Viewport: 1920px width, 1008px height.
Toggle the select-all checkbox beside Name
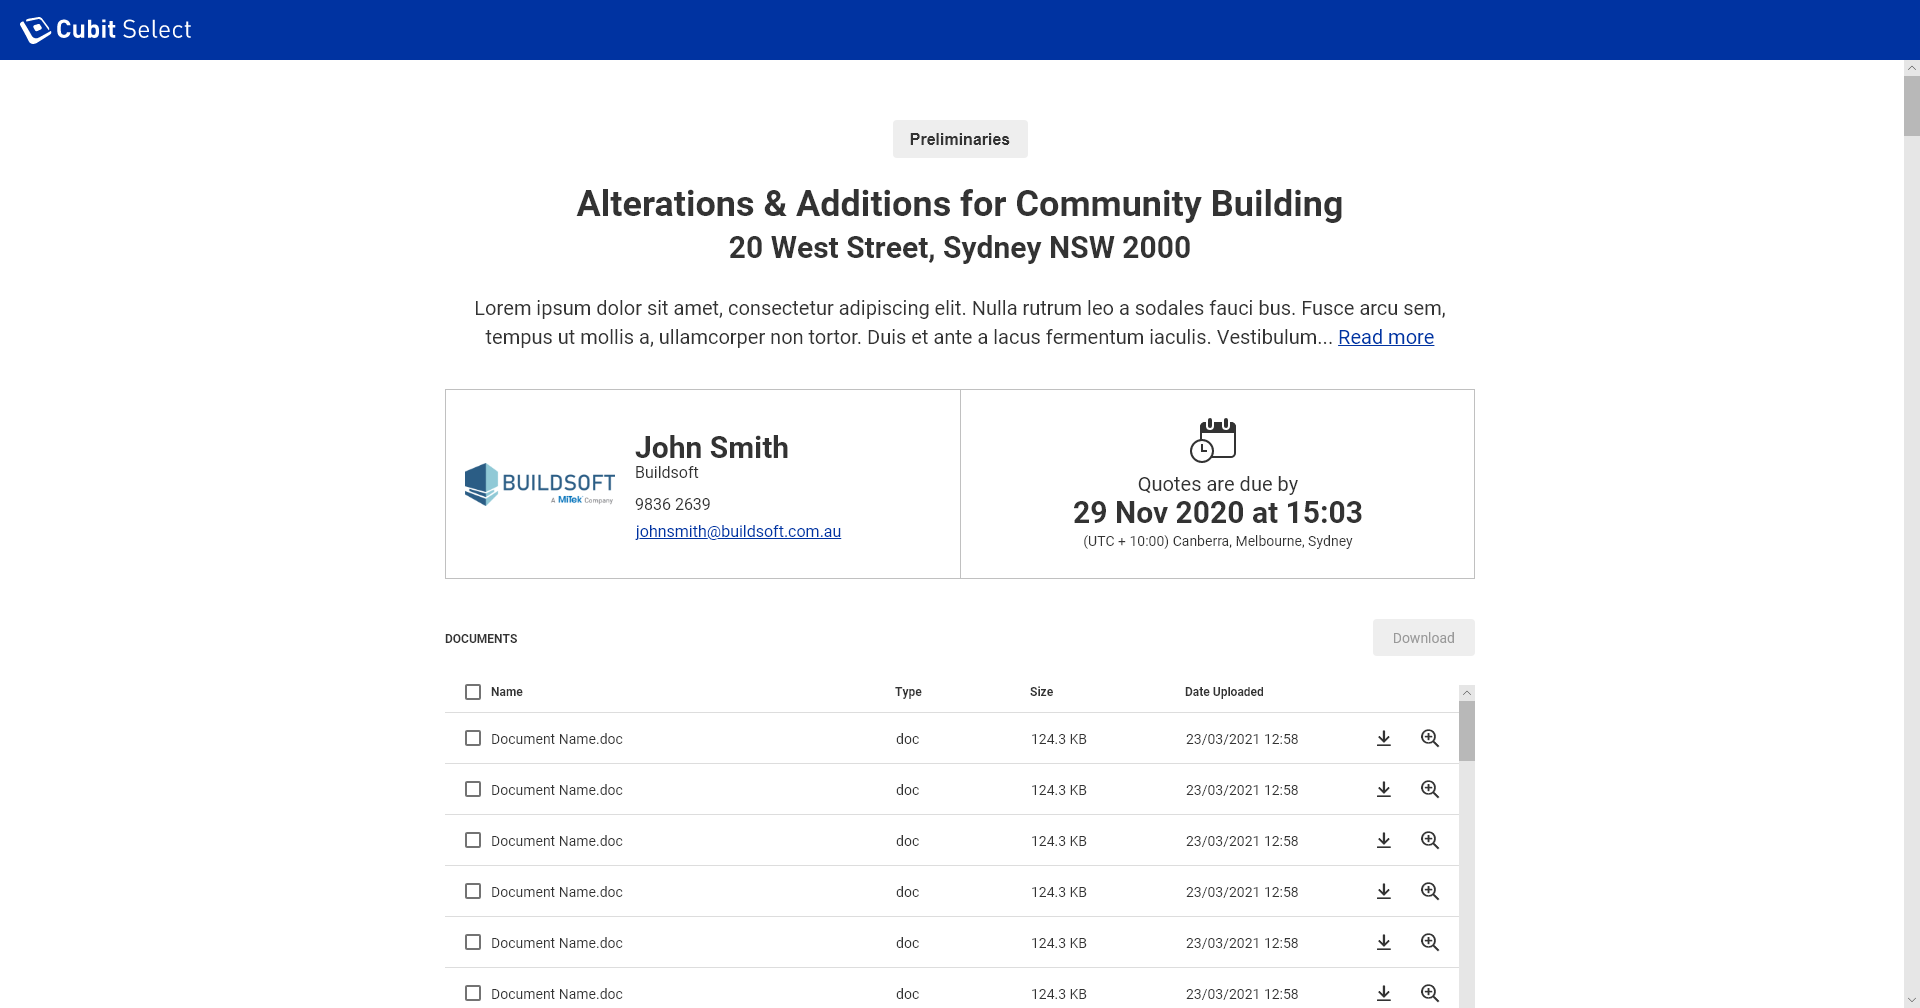pyautogui.click(x=473, y=692)
